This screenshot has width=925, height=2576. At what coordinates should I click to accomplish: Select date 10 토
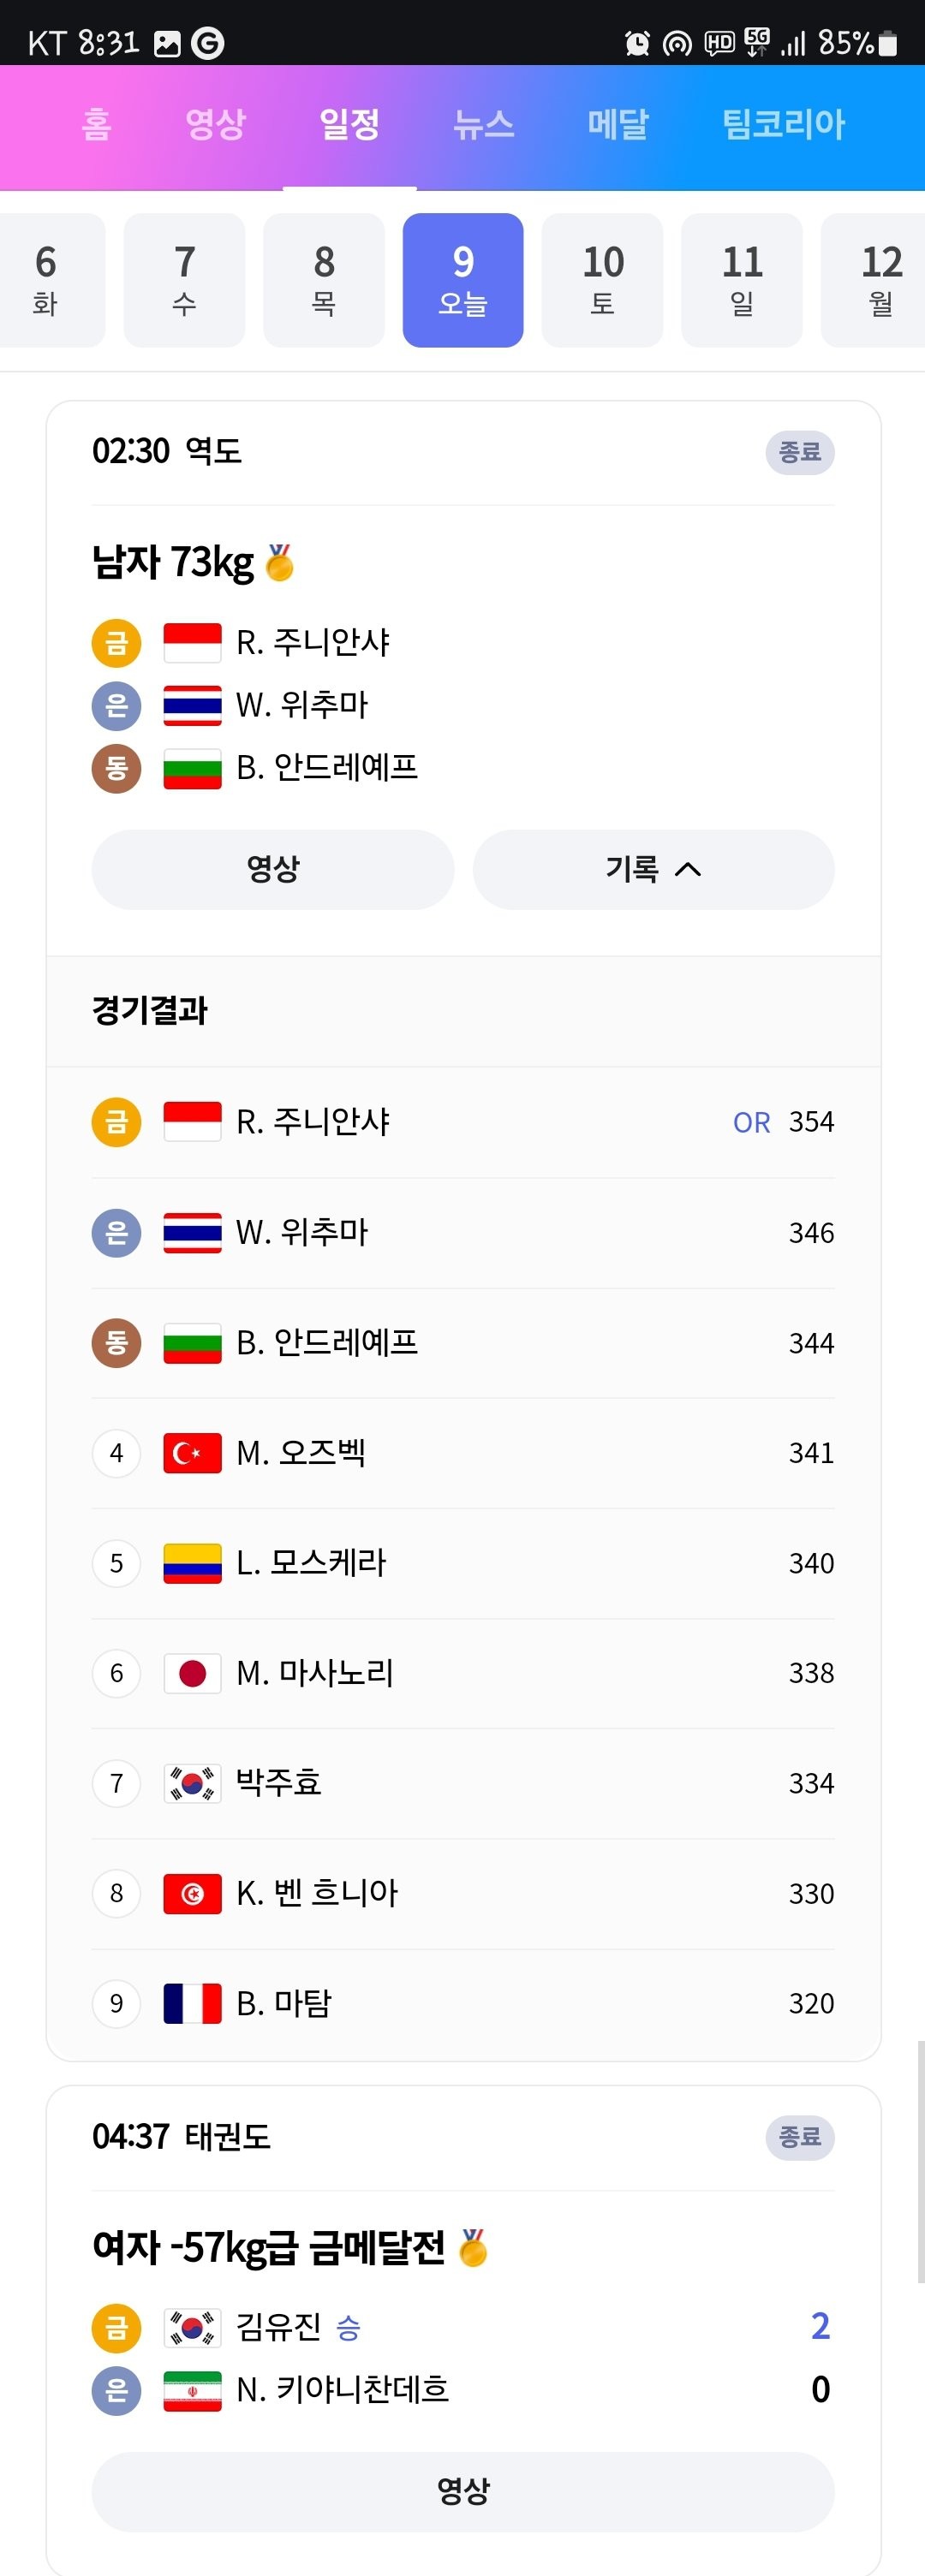[x=602, y=280]
